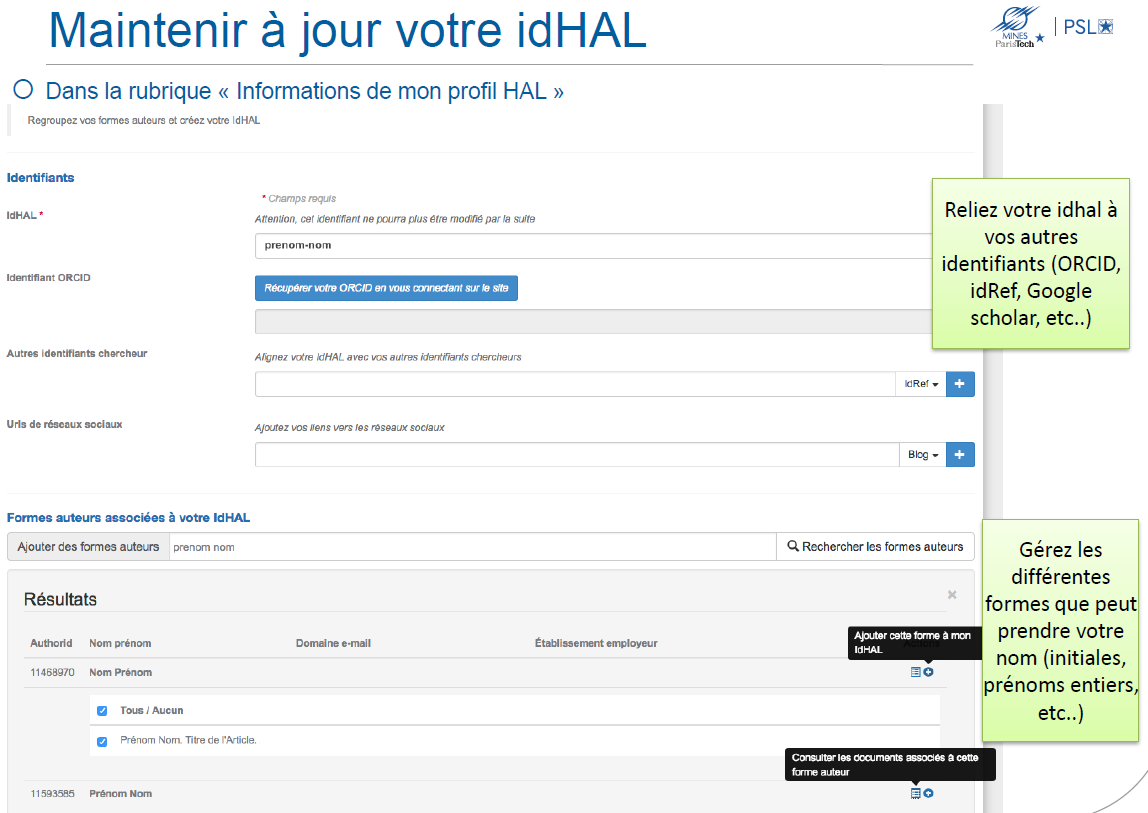This screenshot has width=1148, height=813.
Task: Click the Résultats heading
Action: pyautogui.click(x=60, y=599)
